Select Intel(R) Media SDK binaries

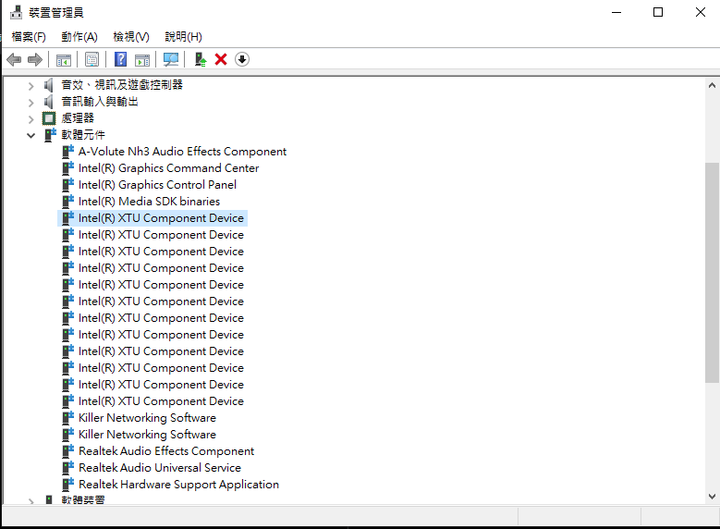pyautogui.click(x=149, y=201)
